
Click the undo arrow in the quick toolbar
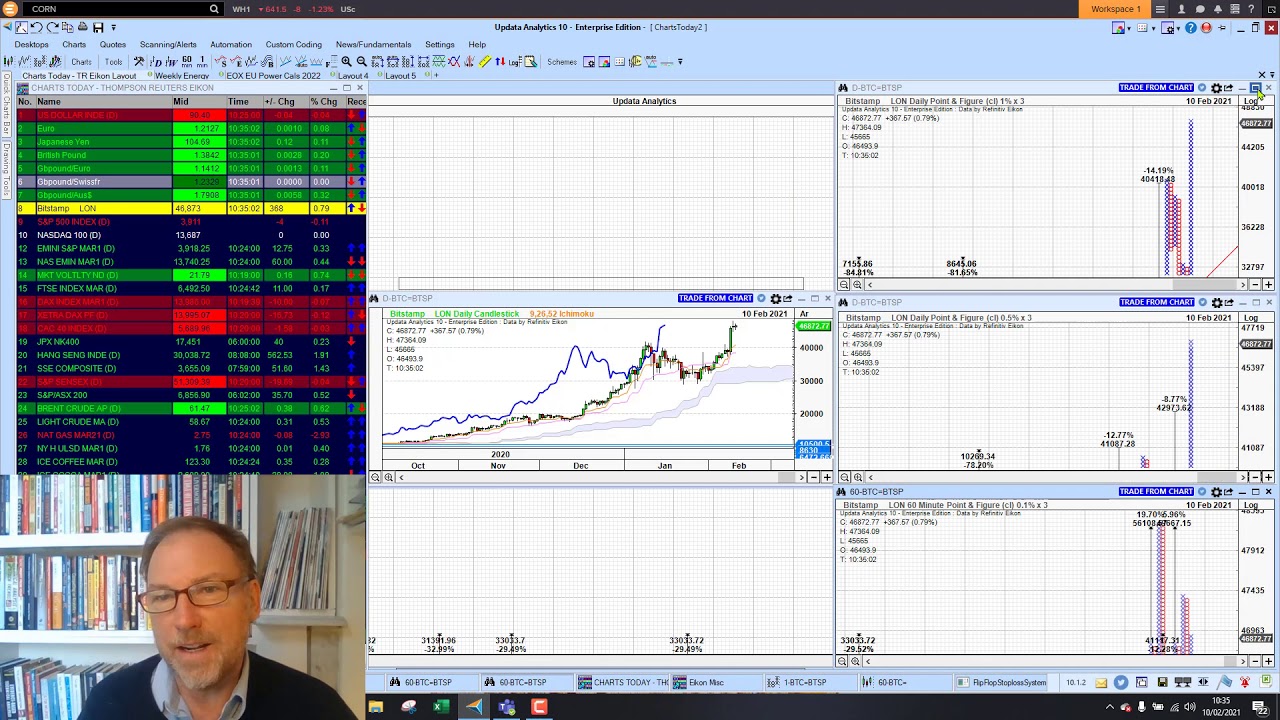coord(36,27)
